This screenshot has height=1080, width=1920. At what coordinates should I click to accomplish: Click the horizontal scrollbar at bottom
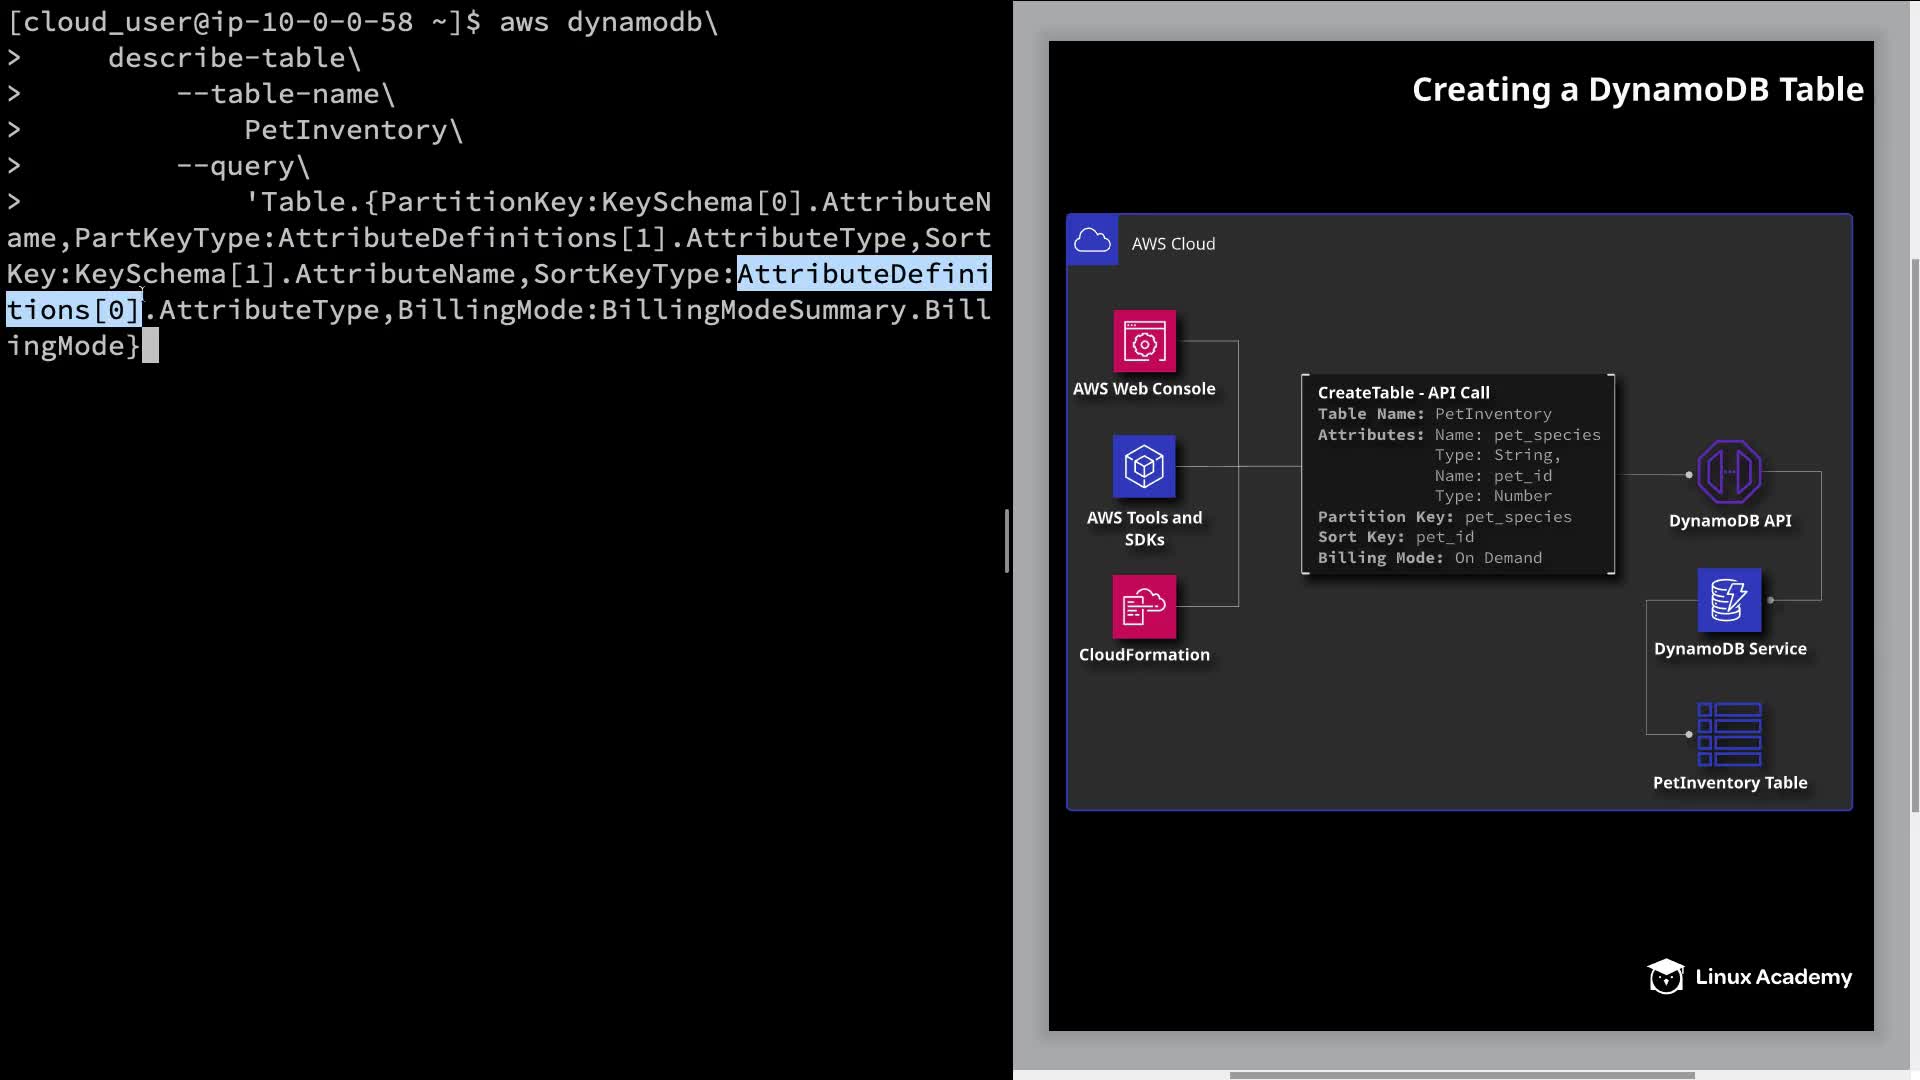coord(1460,1075)
